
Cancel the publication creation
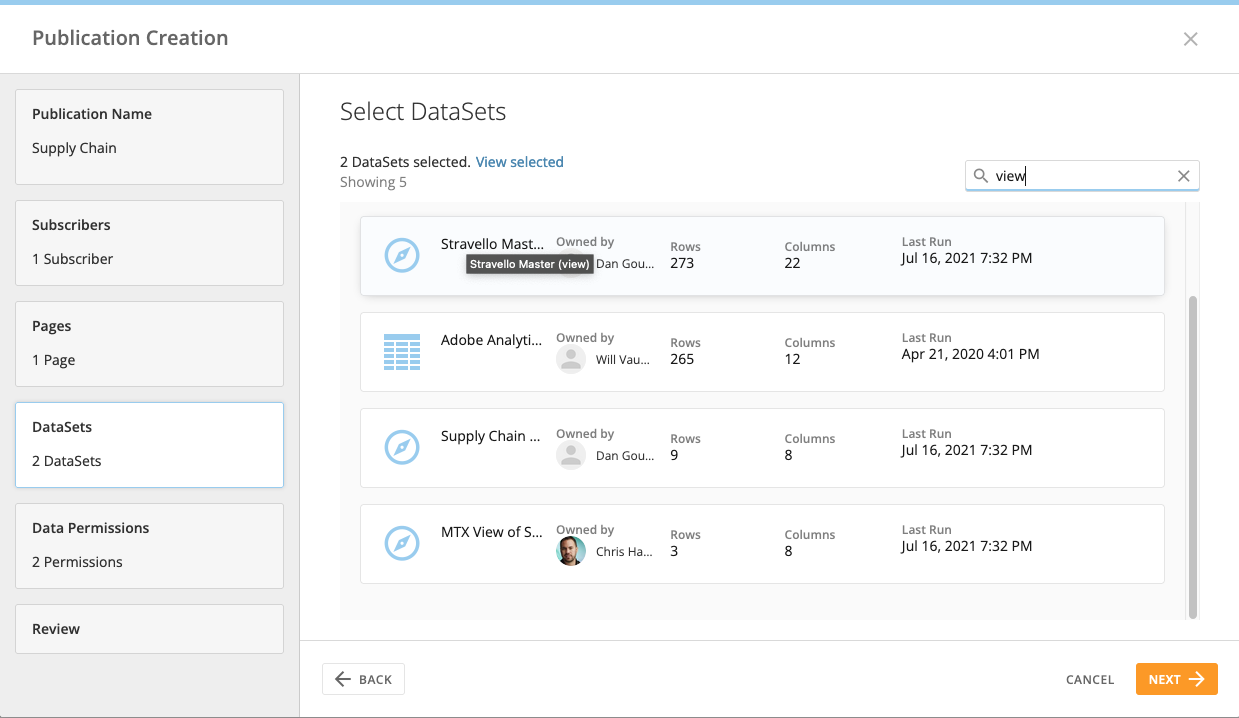[1089, 679]
